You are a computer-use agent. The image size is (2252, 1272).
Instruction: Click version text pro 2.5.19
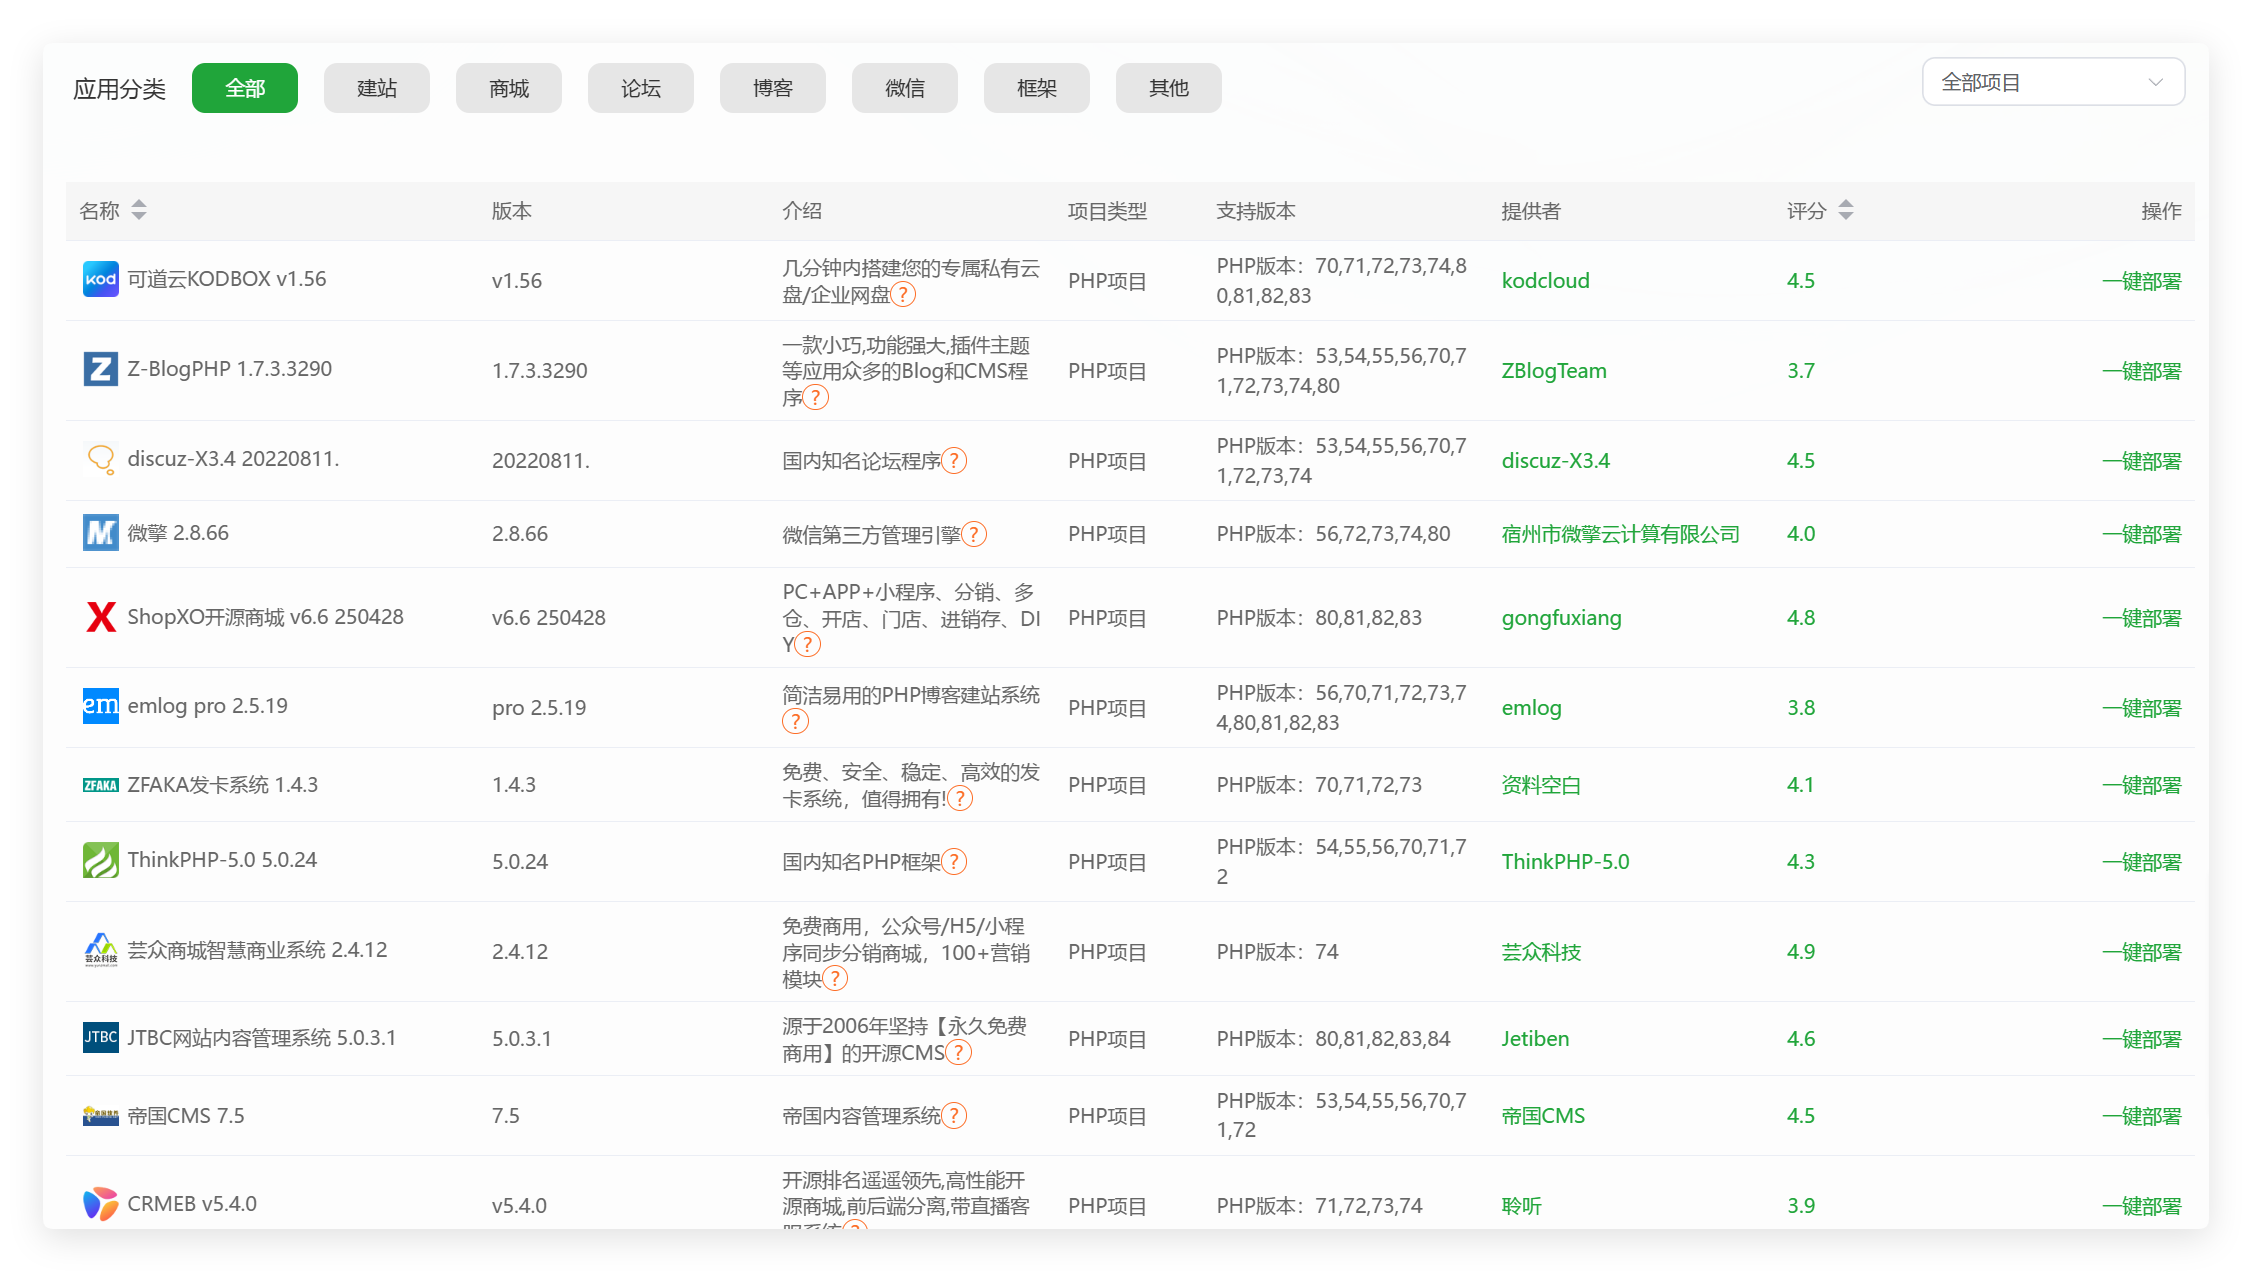click(538, 708)
